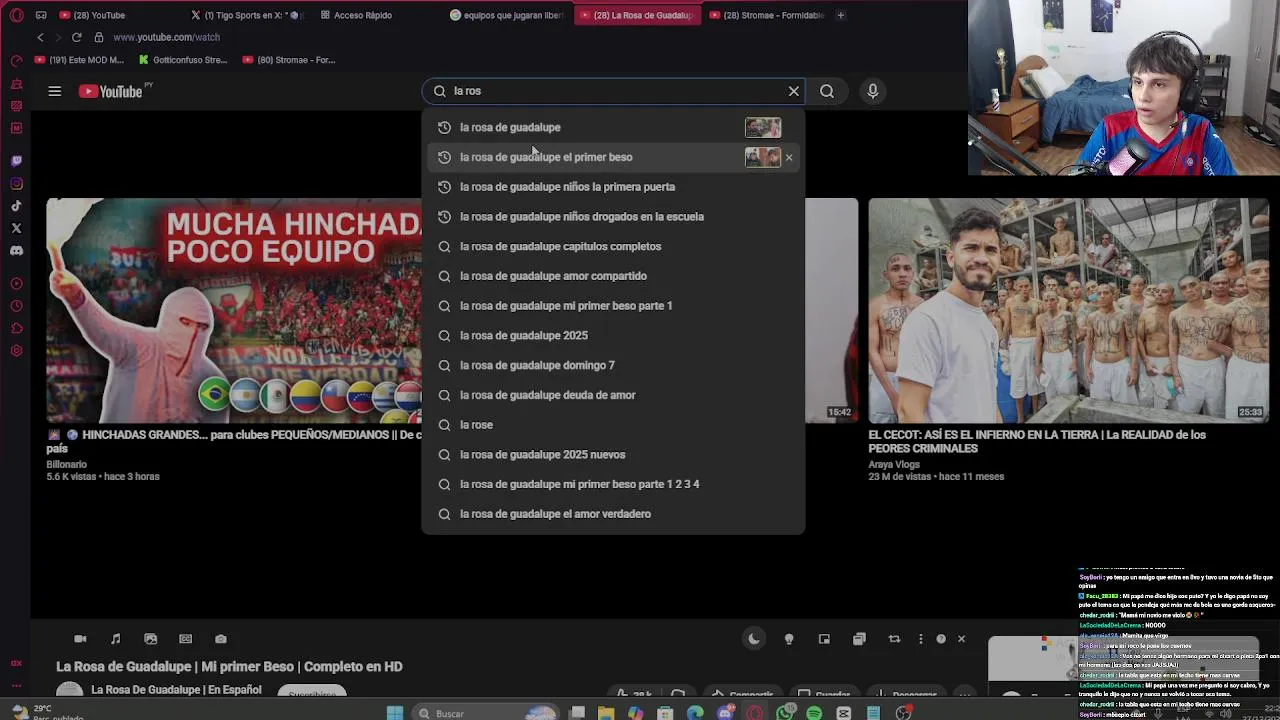Open browsing history clock in sidebar
Screen dimensions: 1280x720
[x=16, y=306]
